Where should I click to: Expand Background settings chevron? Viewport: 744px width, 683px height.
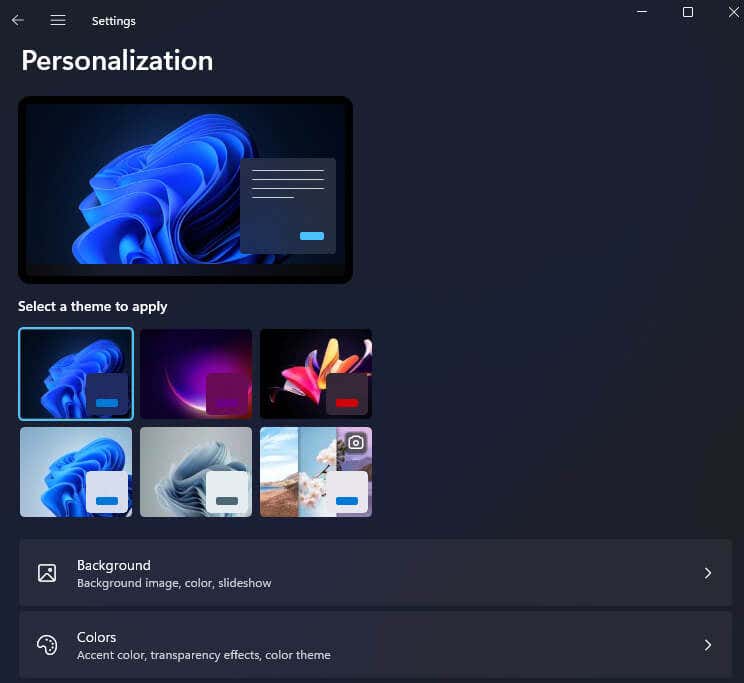707,573
